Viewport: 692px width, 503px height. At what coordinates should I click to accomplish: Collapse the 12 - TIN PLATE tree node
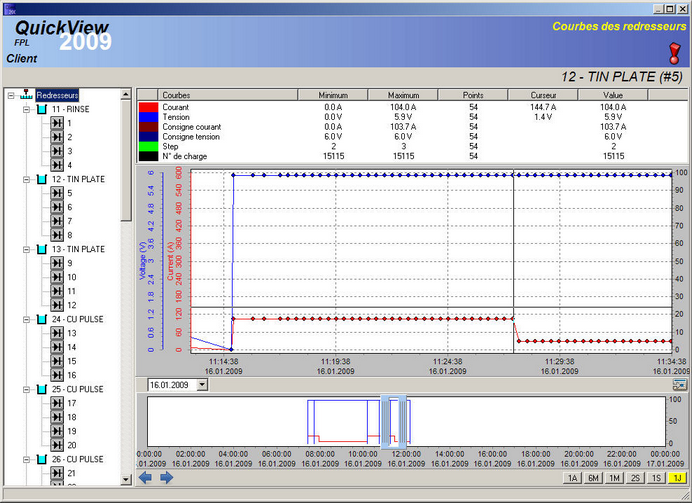tap(26, 180)
